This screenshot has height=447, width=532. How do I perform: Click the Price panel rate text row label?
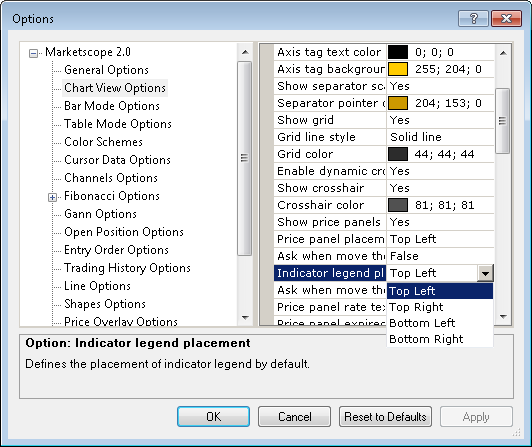(x=330, y=307)
